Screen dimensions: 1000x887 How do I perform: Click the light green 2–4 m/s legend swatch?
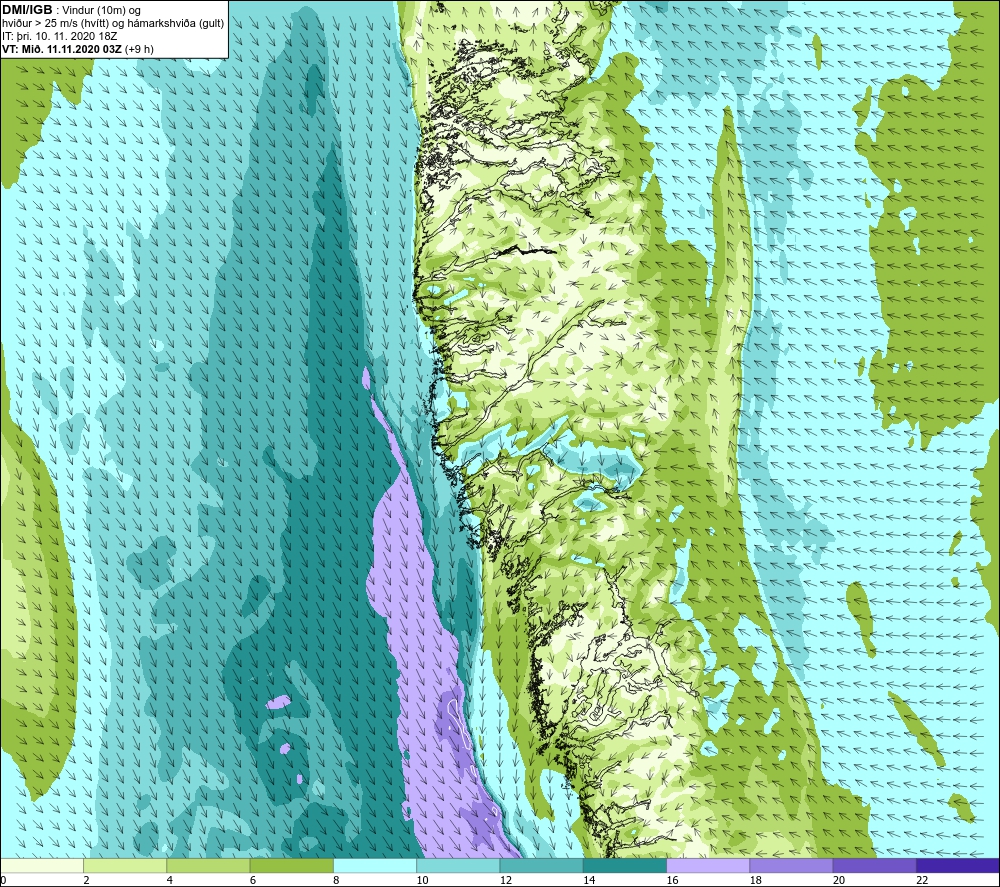click(125, 865)
